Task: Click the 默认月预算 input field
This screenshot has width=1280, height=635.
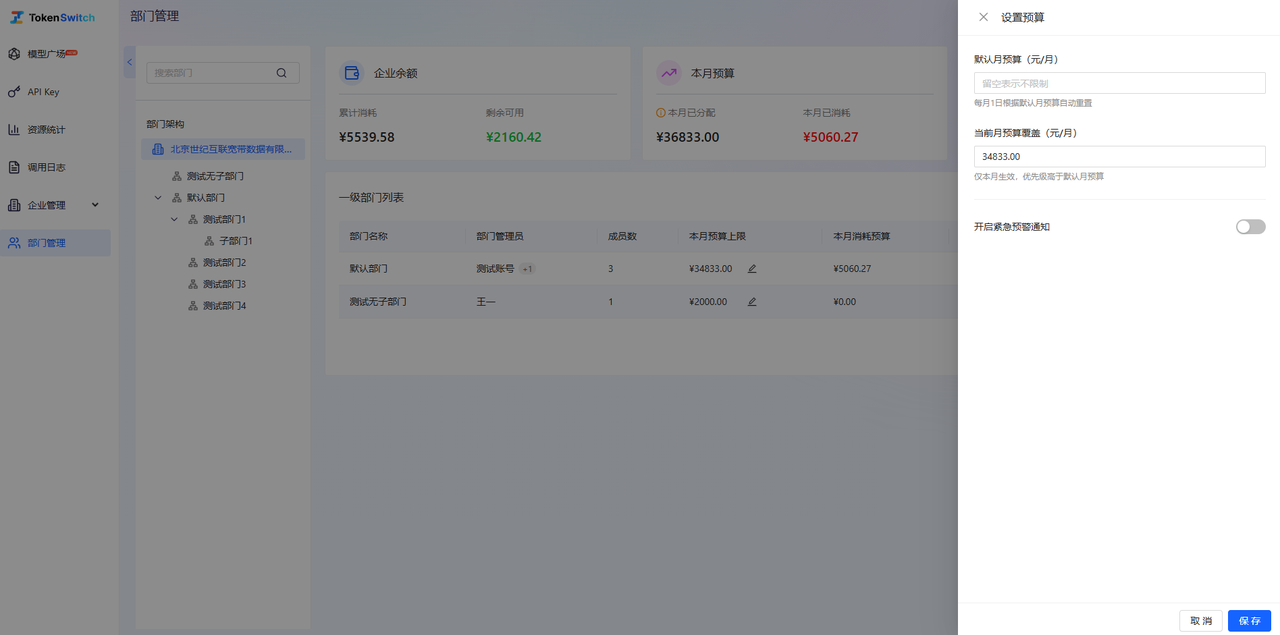Action: pyautogui.click(x=1120, y=84)
